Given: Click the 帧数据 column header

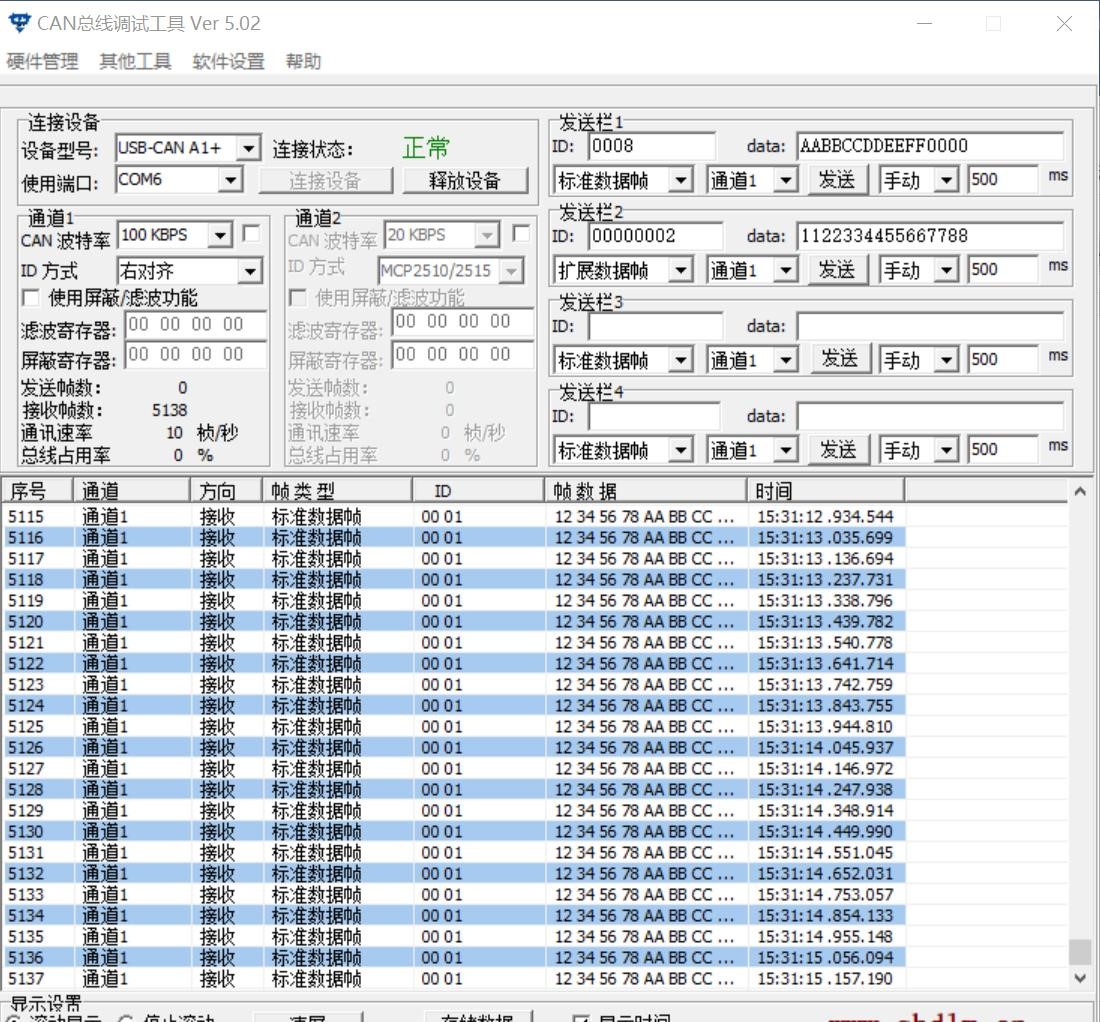Looking at the screenshot, I should (645, 491).
